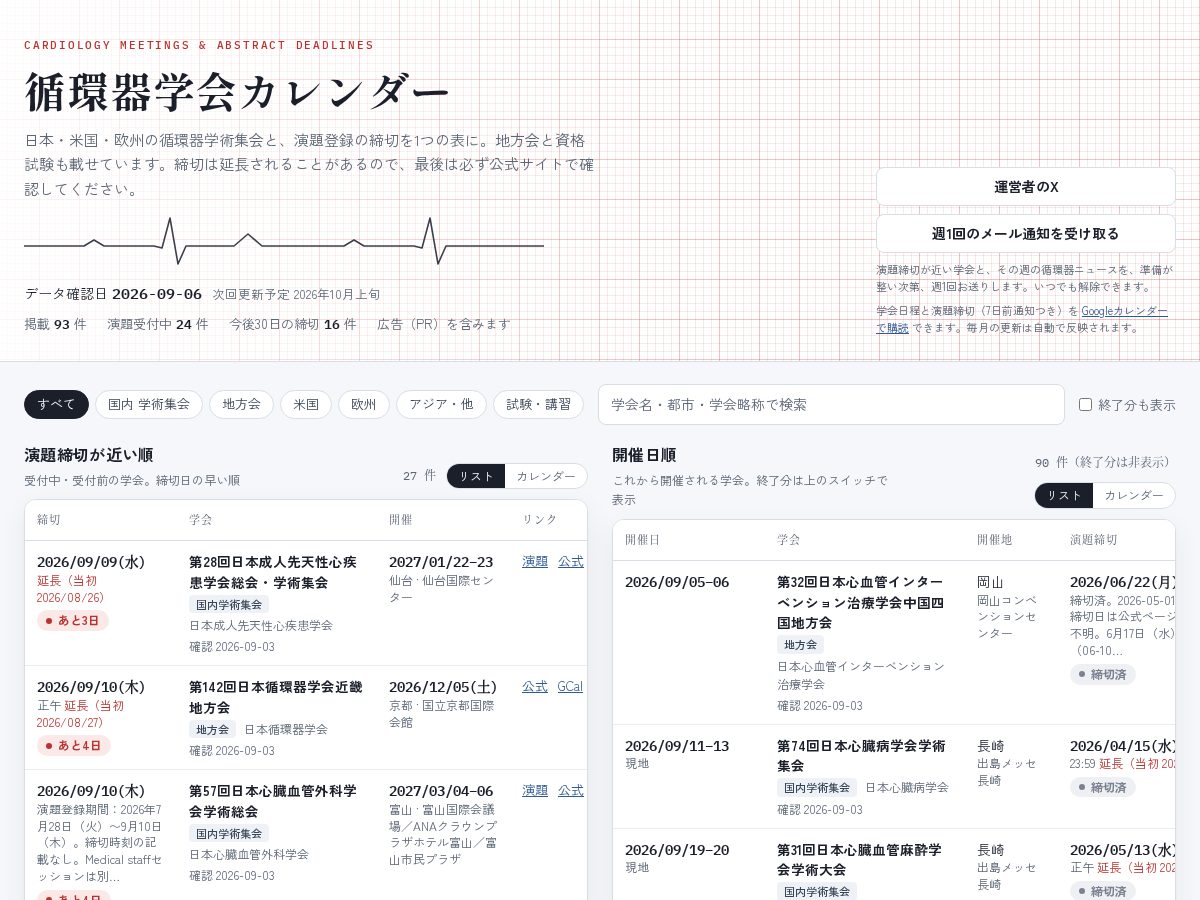The height and width of the screenshot is (900, 1200).
Task: Select the アジア・他 filter chip
Action: [441, 404]
